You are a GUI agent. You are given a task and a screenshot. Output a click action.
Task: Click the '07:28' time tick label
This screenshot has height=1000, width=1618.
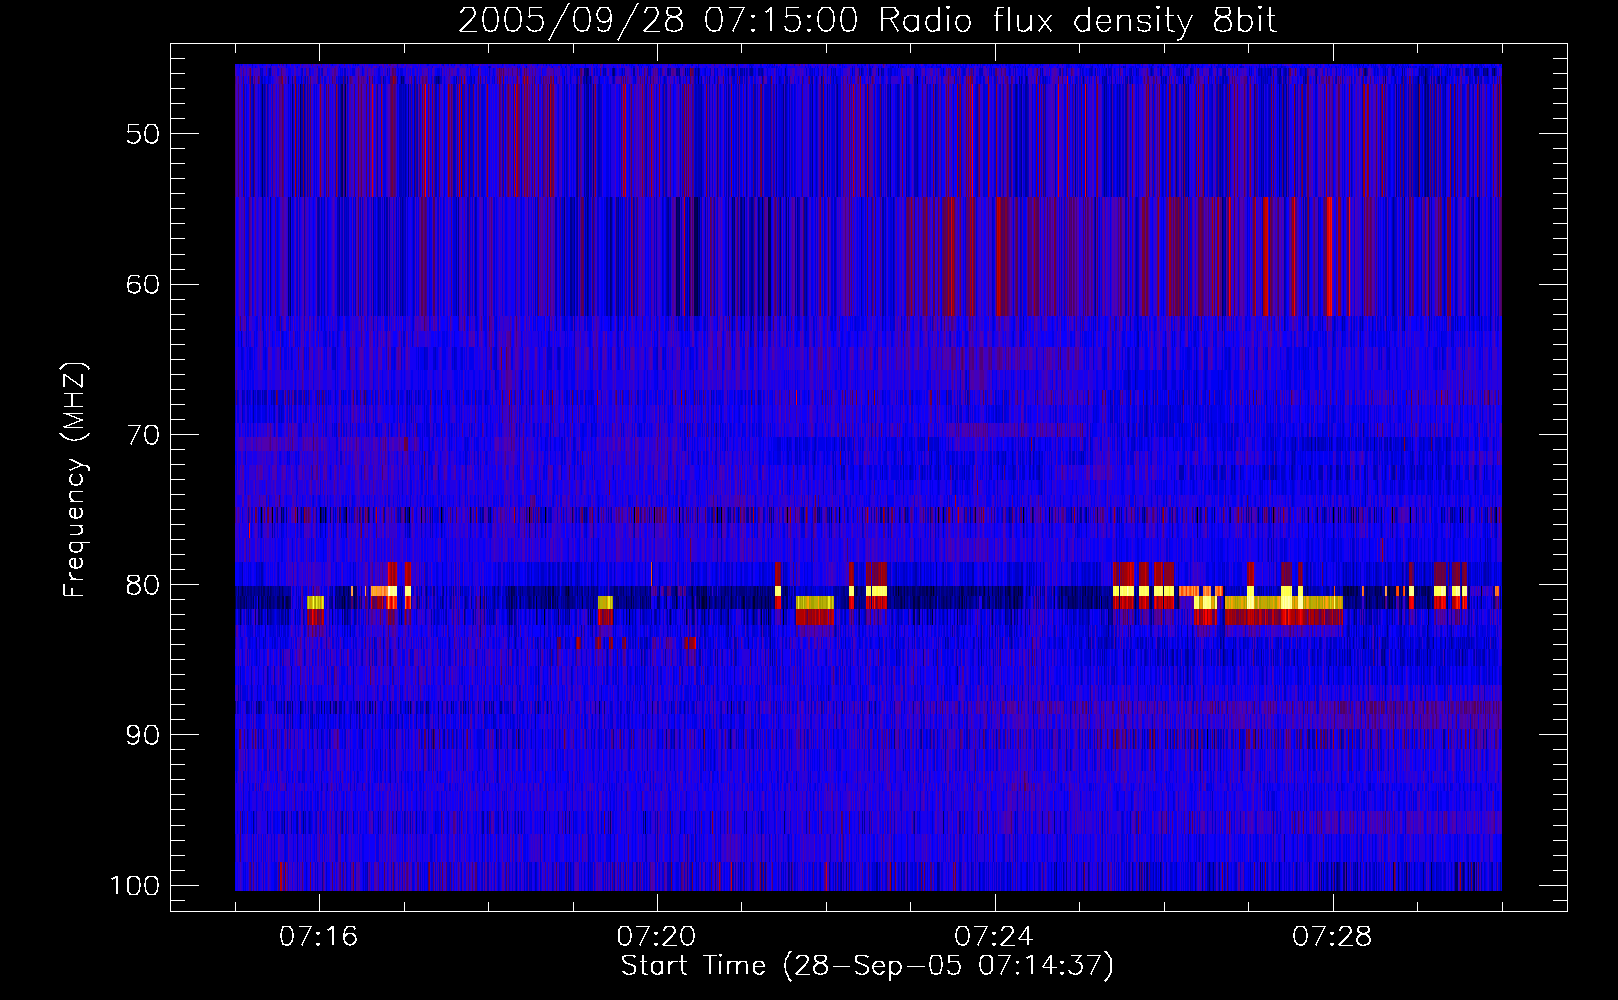click(1333, 937)
